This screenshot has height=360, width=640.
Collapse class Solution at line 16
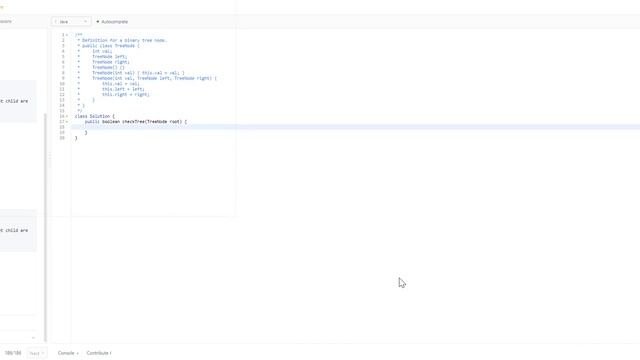(x=67, y=116)
